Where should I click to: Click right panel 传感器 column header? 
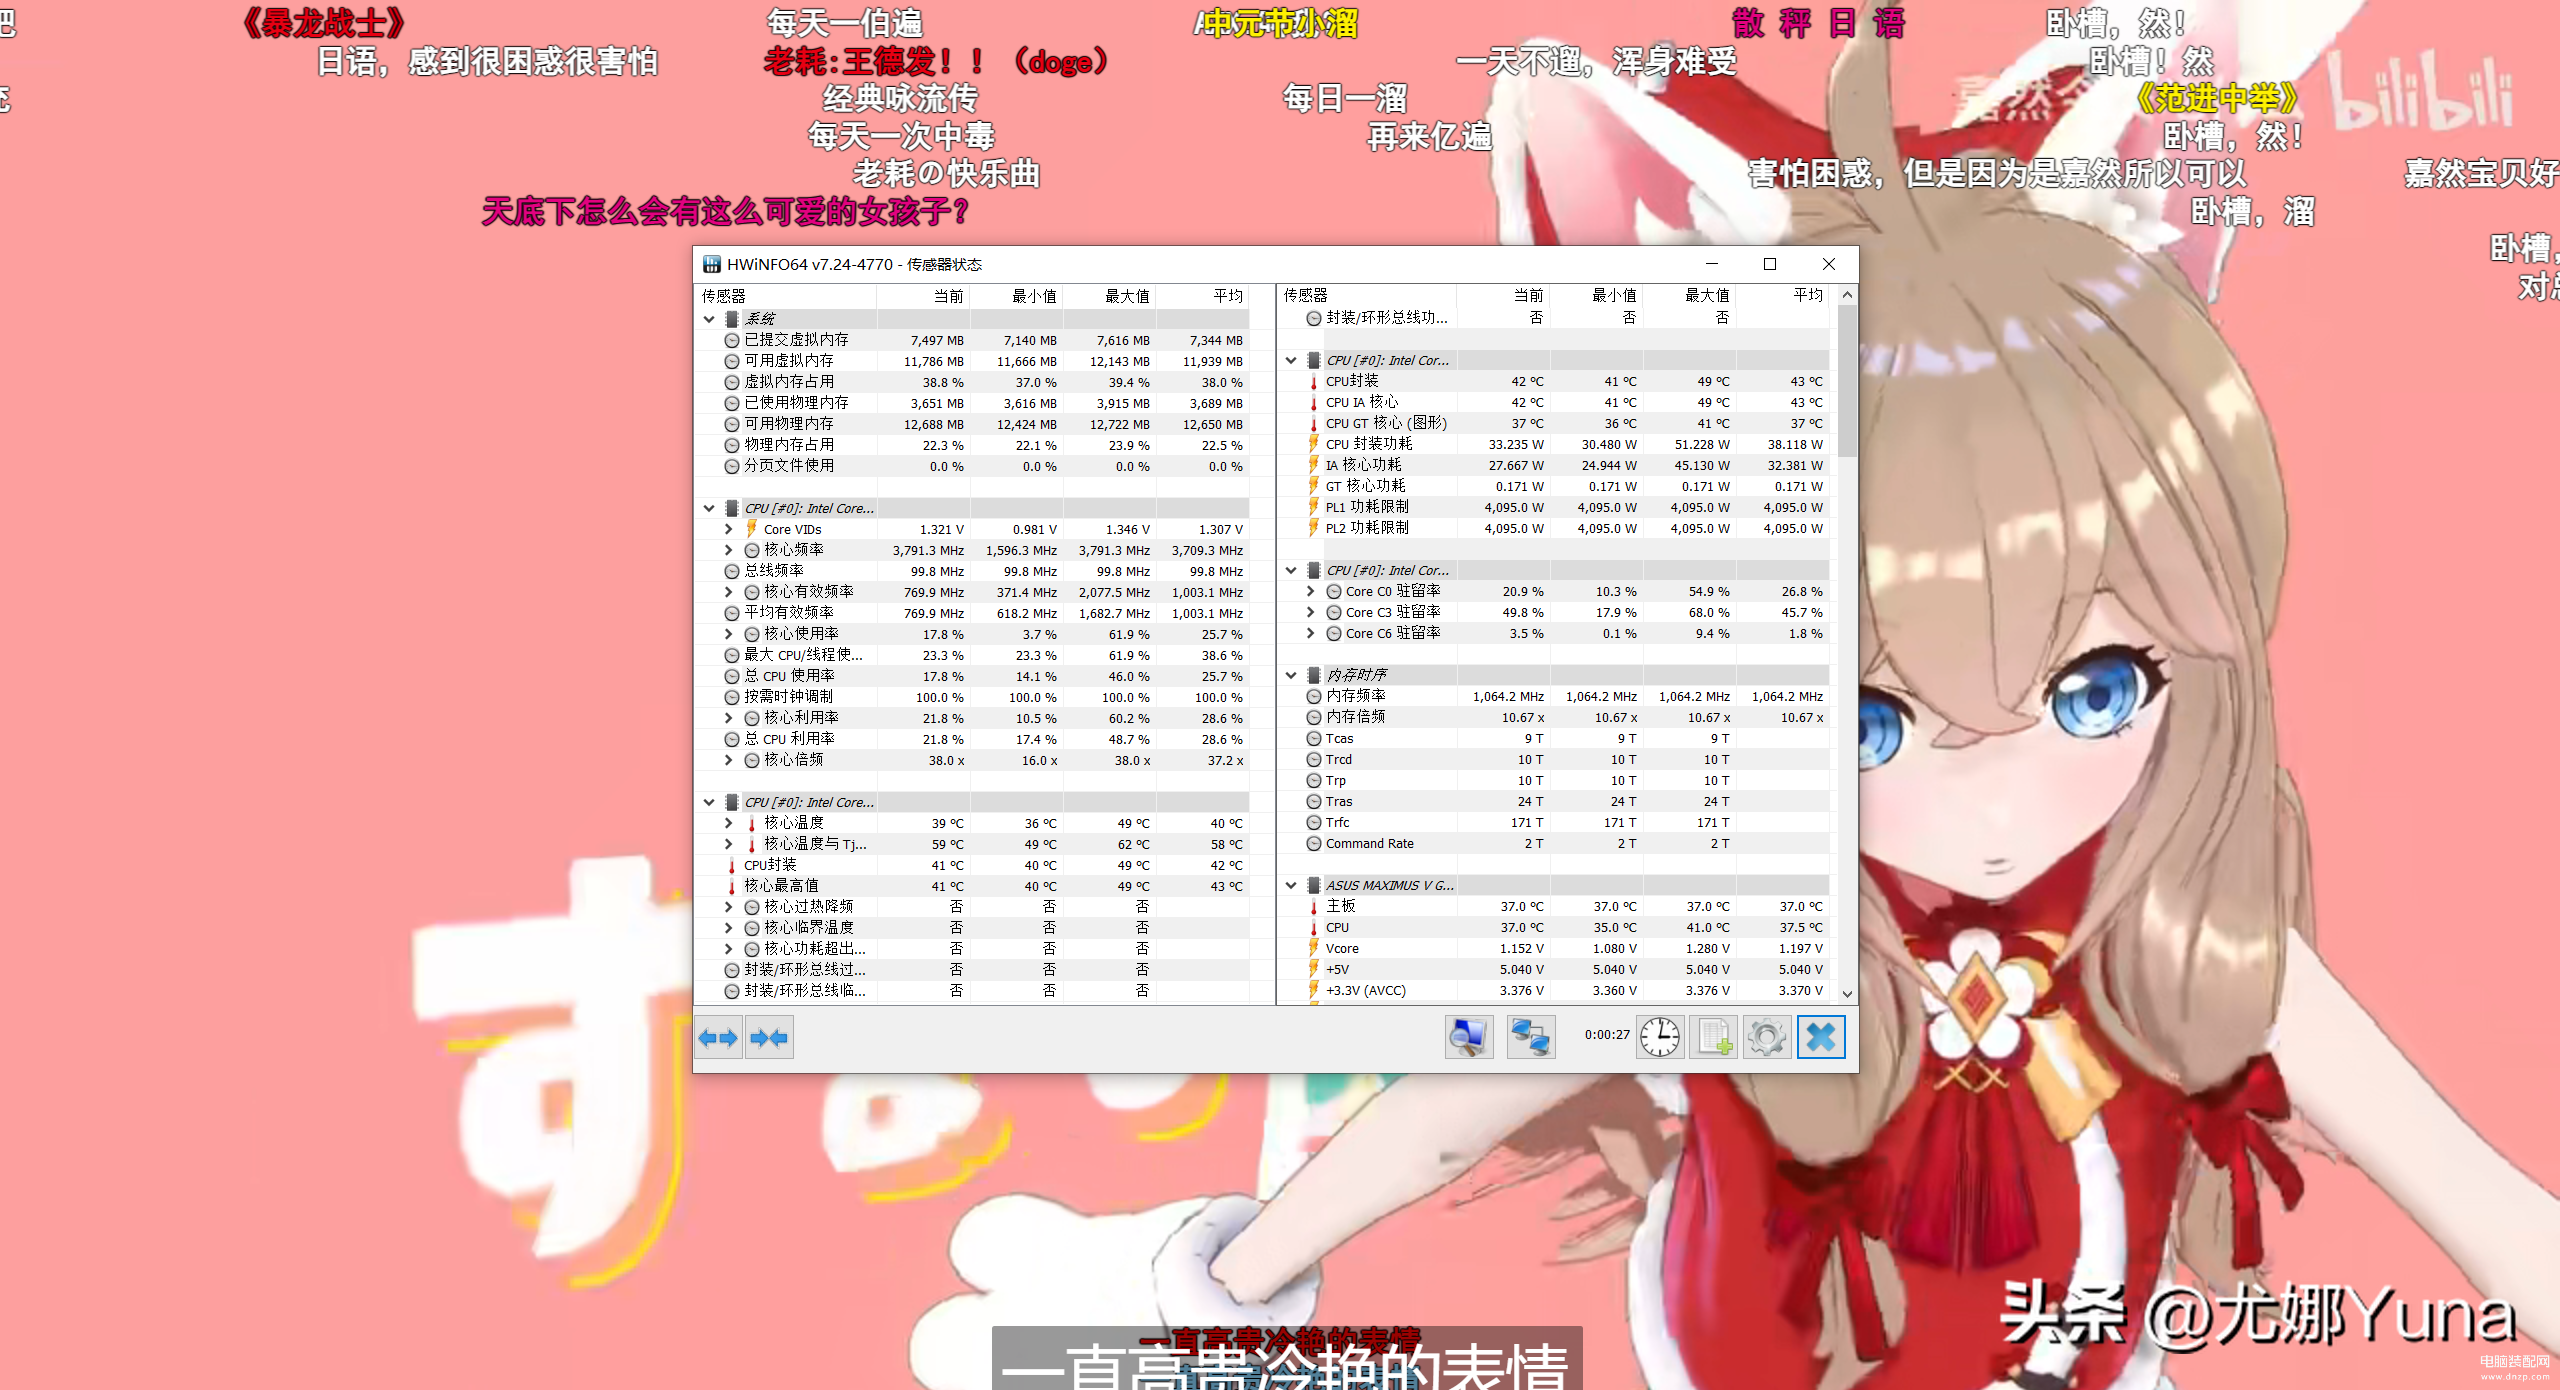[x=1367, y=295]
